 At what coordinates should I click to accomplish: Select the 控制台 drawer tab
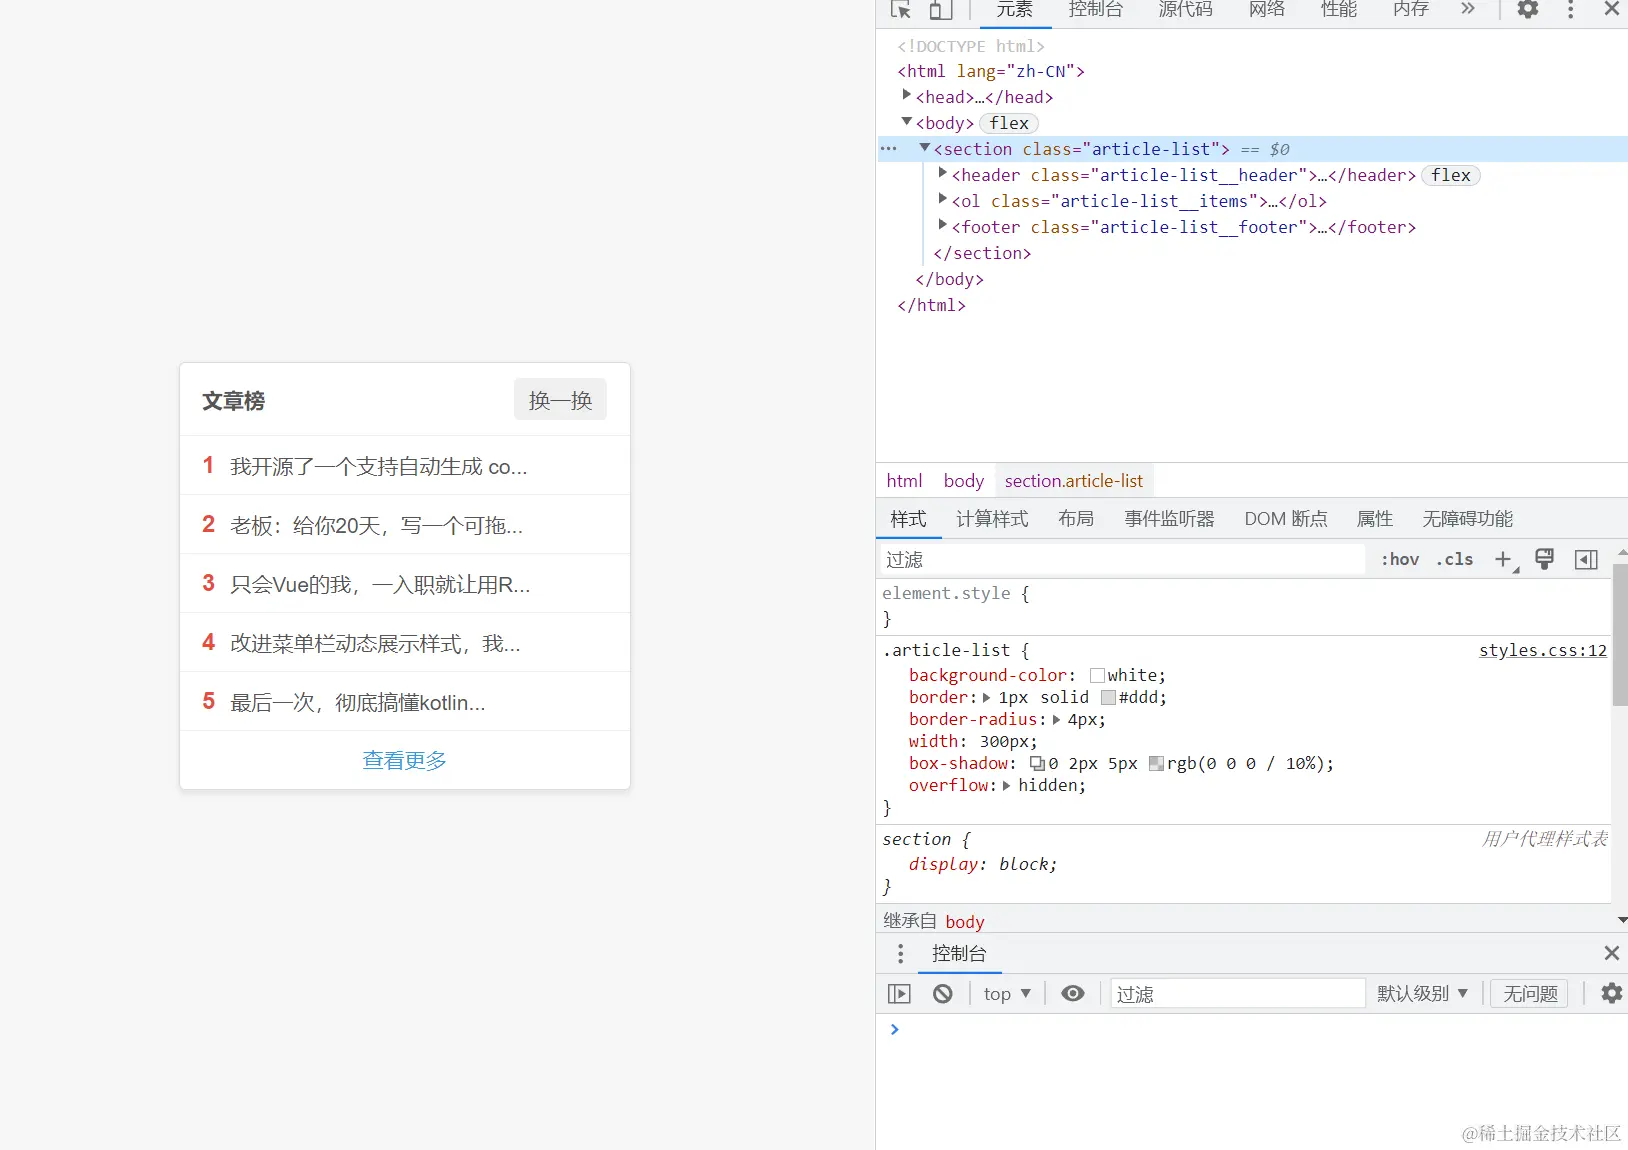tap(959, 954)
